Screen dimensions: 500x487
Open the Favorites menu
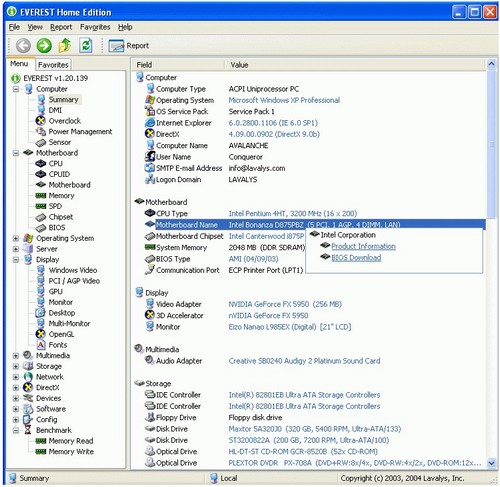[95, 27]
